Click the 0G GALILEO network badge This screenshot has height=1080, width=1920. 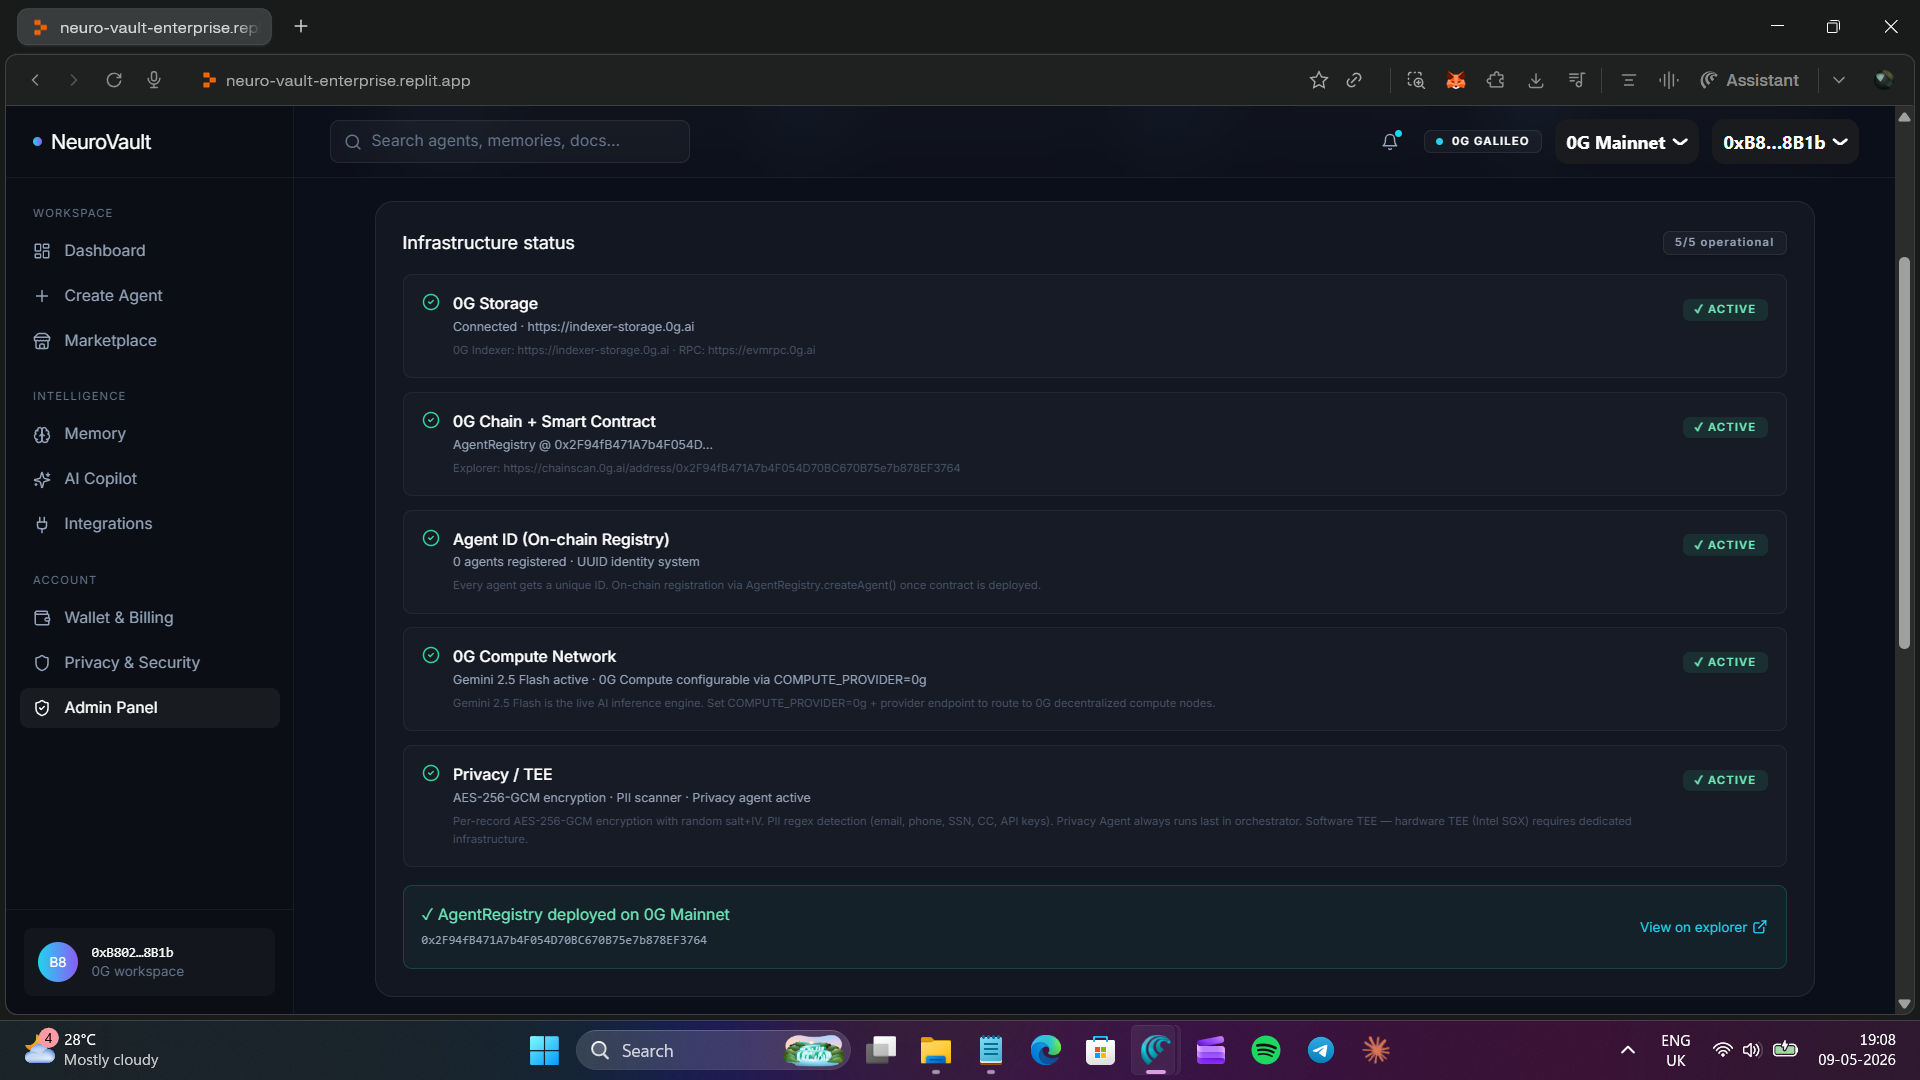pyautogui.click(x=1483, y=142)
